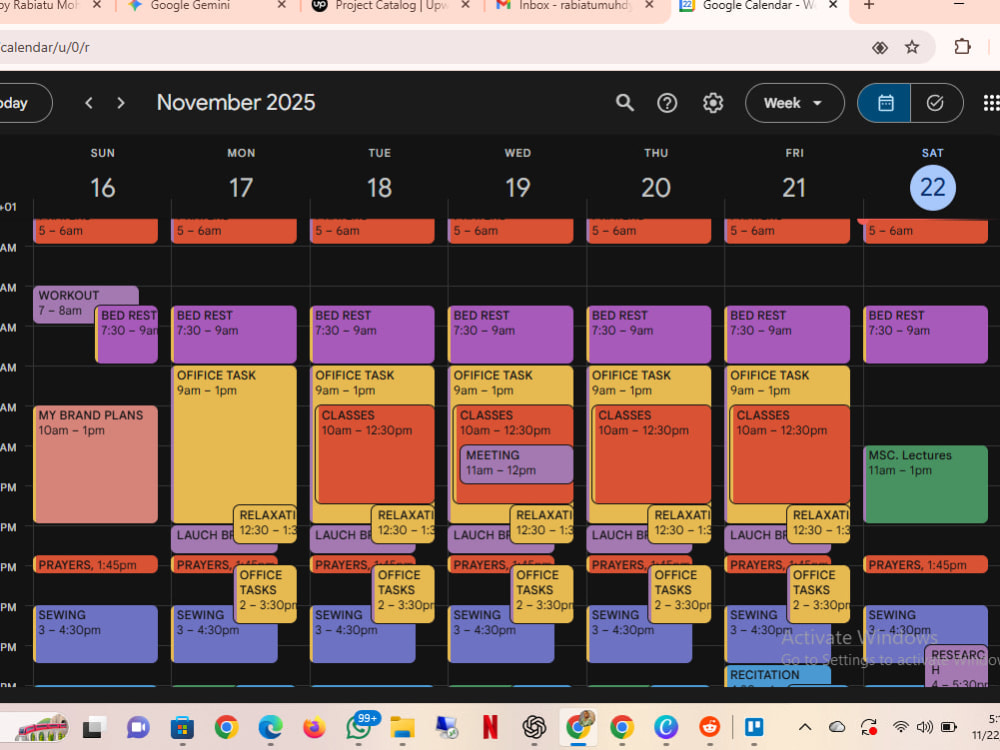Open the RESEARCH event on Saturday

point(956,666)
